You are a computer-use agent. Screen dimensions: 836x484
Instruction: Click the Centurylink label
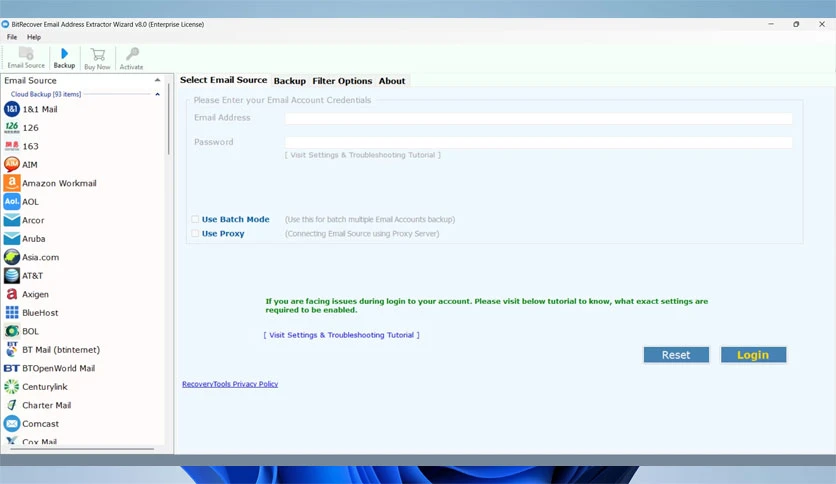45,386
